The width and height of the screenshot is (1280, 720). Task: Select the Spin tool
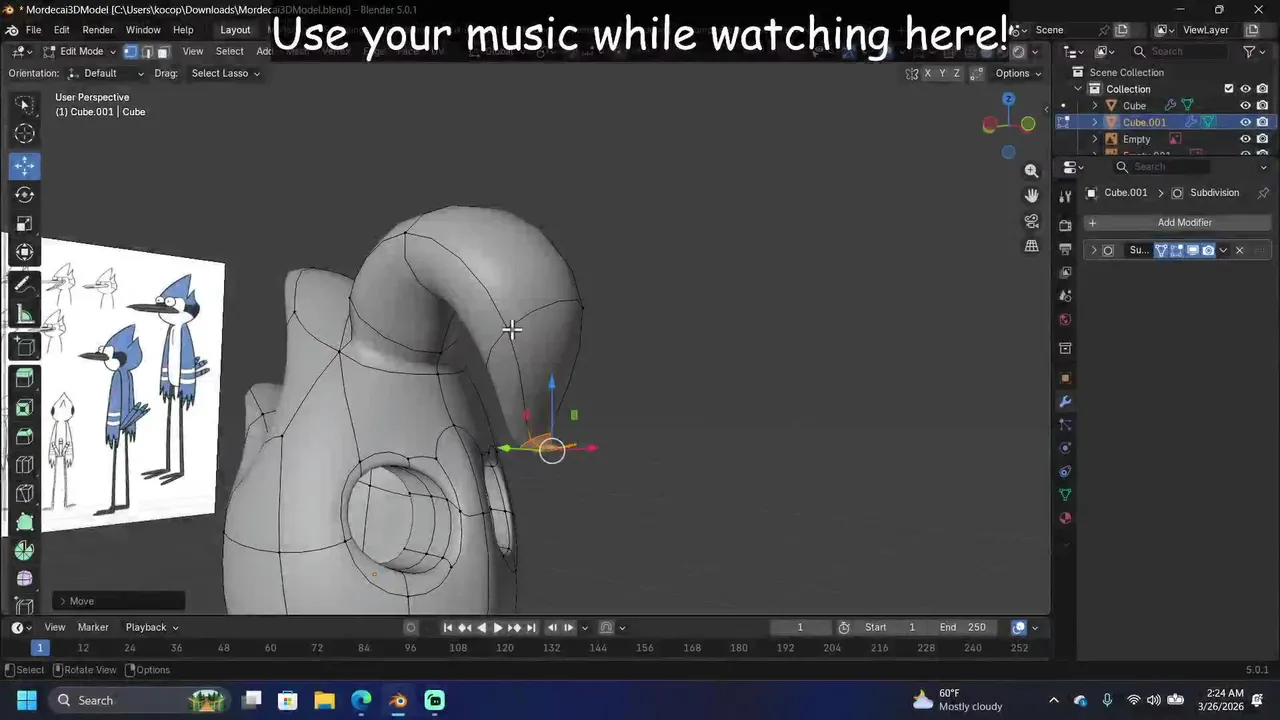pyautogui.click(x=25, y=551)
